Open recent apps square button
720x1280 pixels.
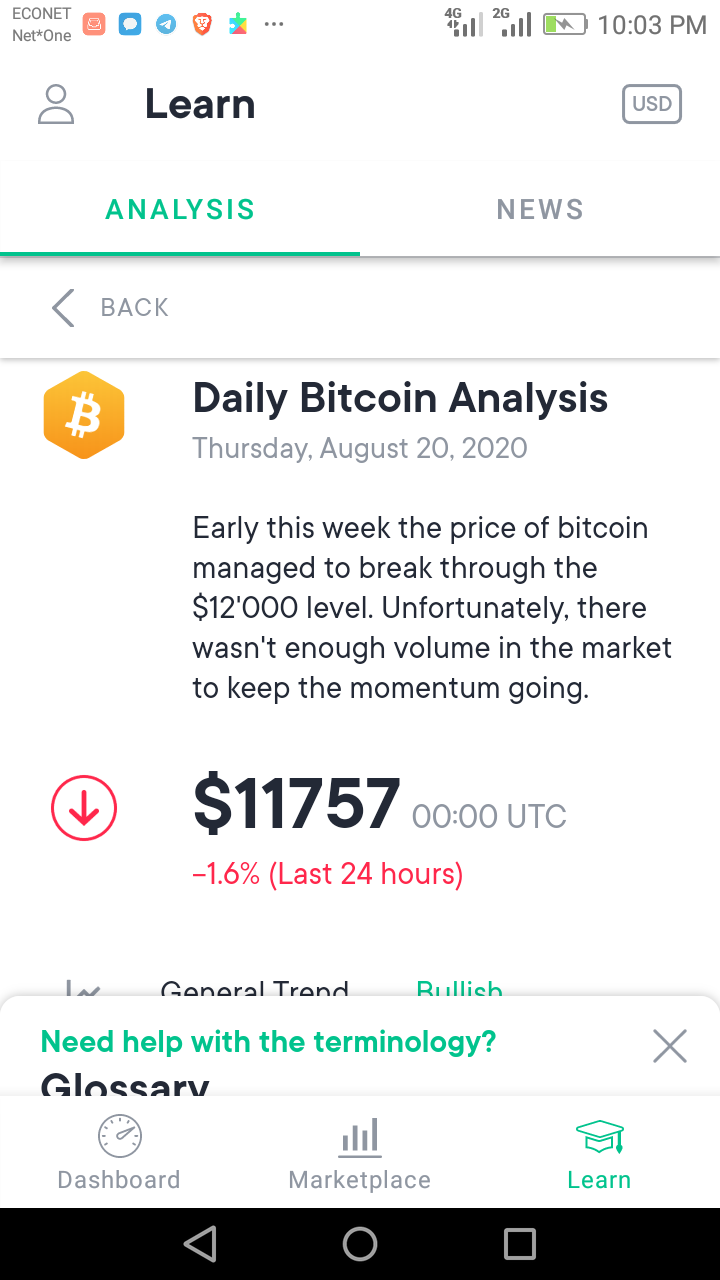[x=520, y=1244]
